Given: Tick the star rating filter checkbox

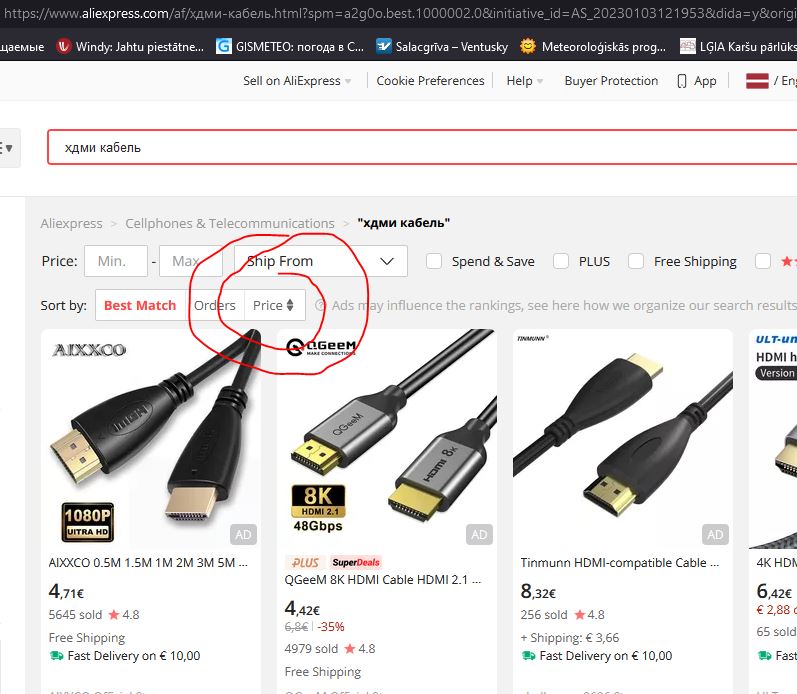Looking at the screenshot, I should [x=763, y=261].
